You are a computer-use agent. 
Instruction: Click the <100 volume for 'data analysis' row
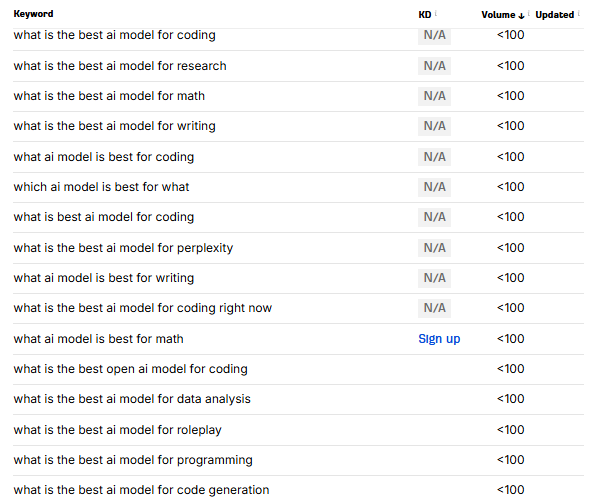(x=511, y=399)
